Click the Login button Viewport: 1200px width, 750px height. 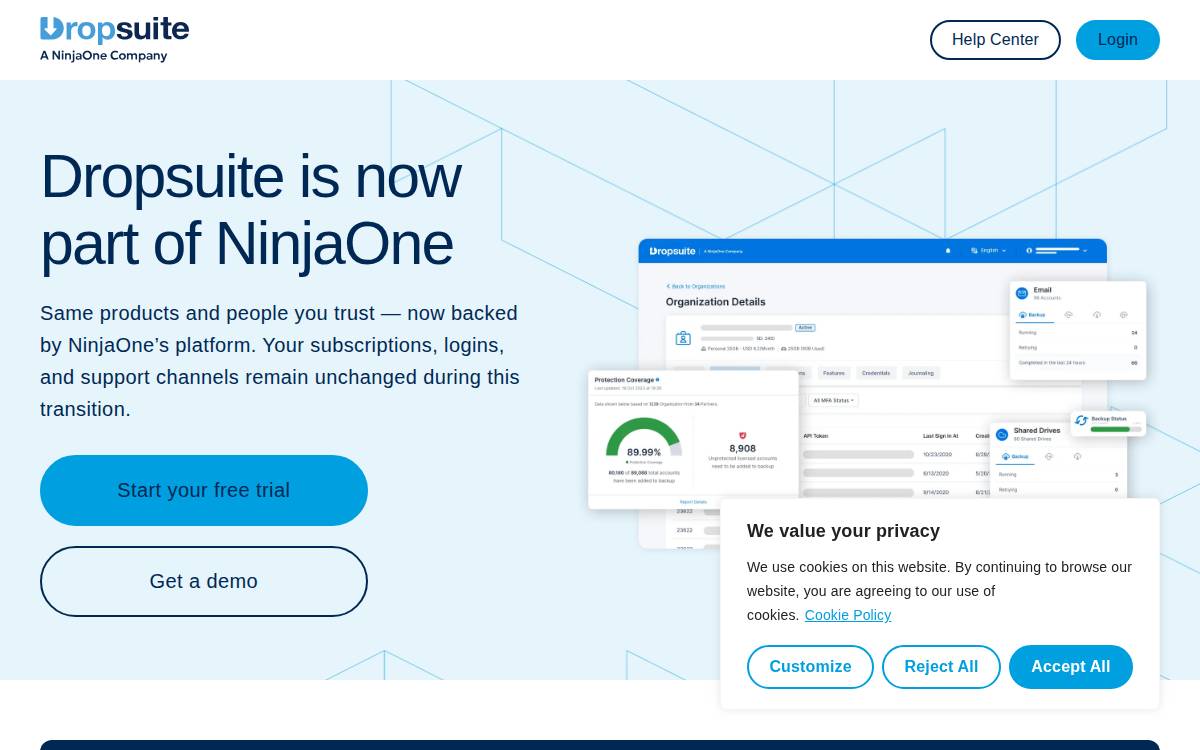coord(1118,40)
